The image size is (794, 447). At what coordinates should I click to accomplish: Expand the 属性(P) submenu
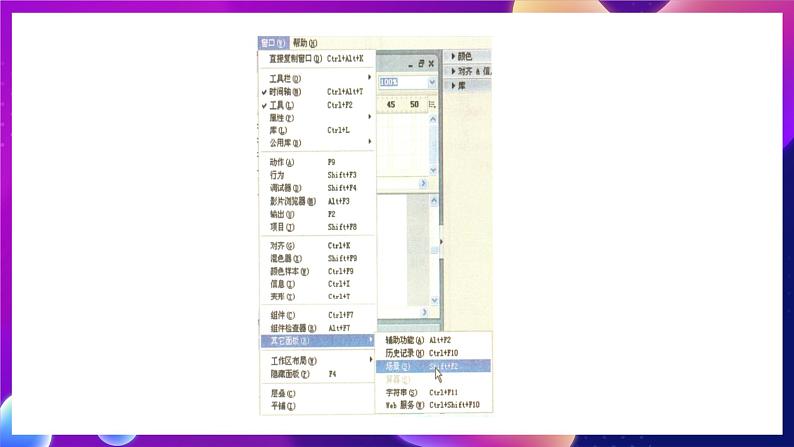coord(317,117)
